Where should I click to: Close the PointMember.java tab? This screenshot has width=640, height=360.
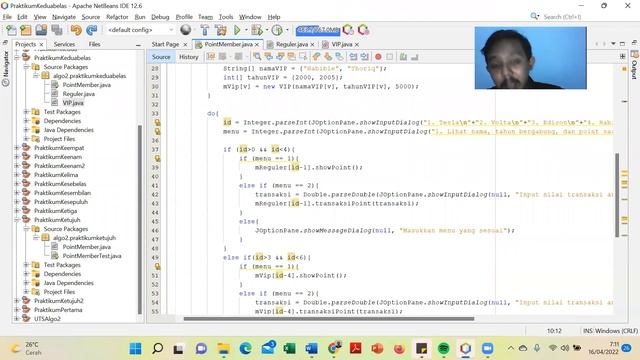pyautogui.click(x=257, y=44)
